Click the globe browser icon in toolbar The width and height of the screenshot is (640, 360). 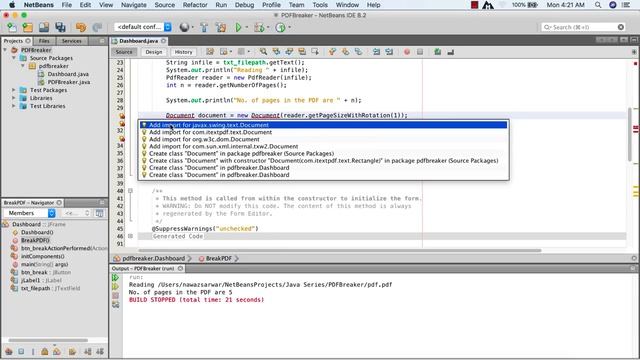[184, 27]
